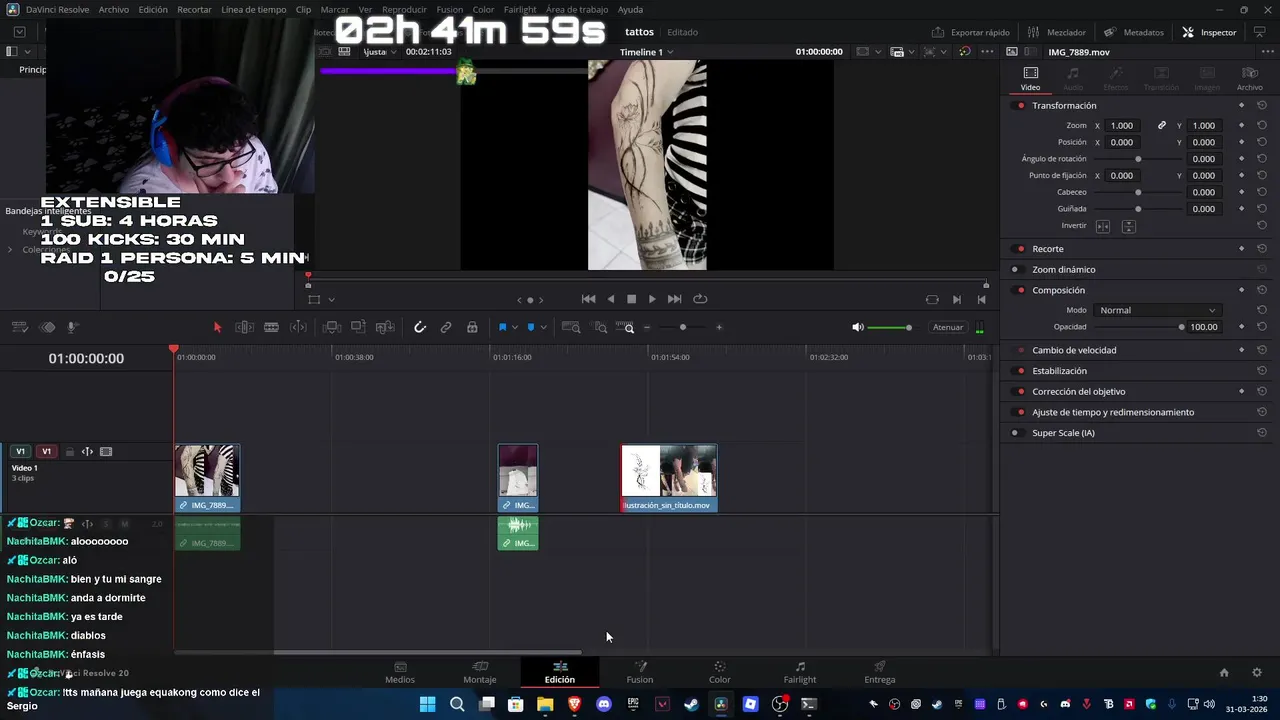1280x720 pixels.
Task: Open the Recortar menu
Action: pos(194,9)
